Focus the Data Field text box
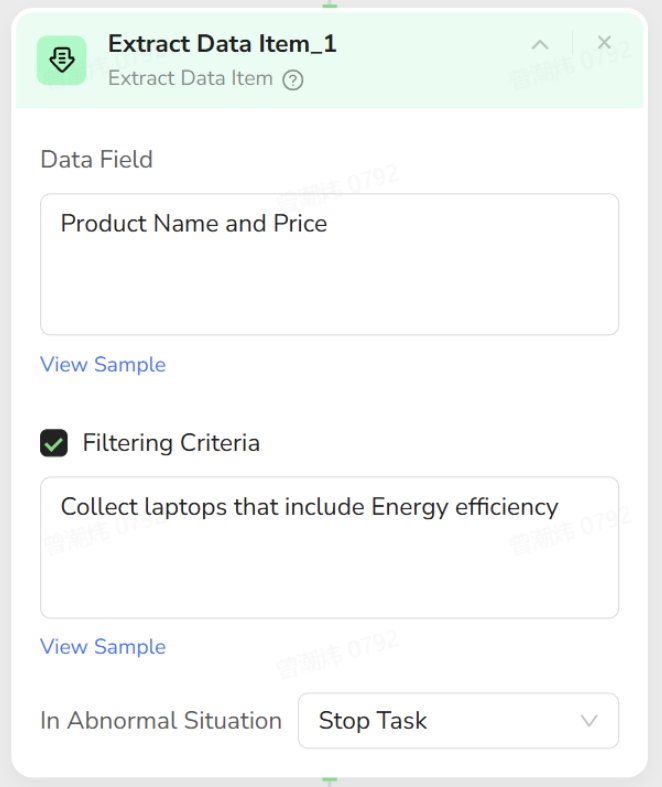662x787 pixels. pos(329,280)
